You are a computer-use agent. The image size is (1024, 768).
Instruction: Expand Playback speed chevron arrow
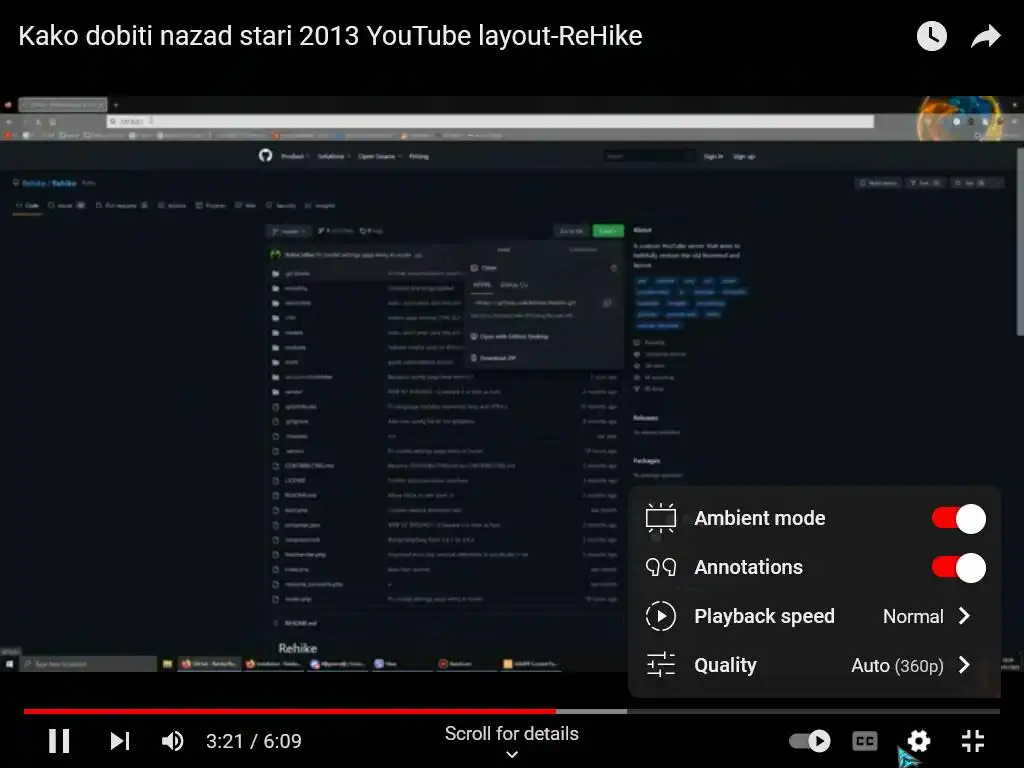pos(965,616)
